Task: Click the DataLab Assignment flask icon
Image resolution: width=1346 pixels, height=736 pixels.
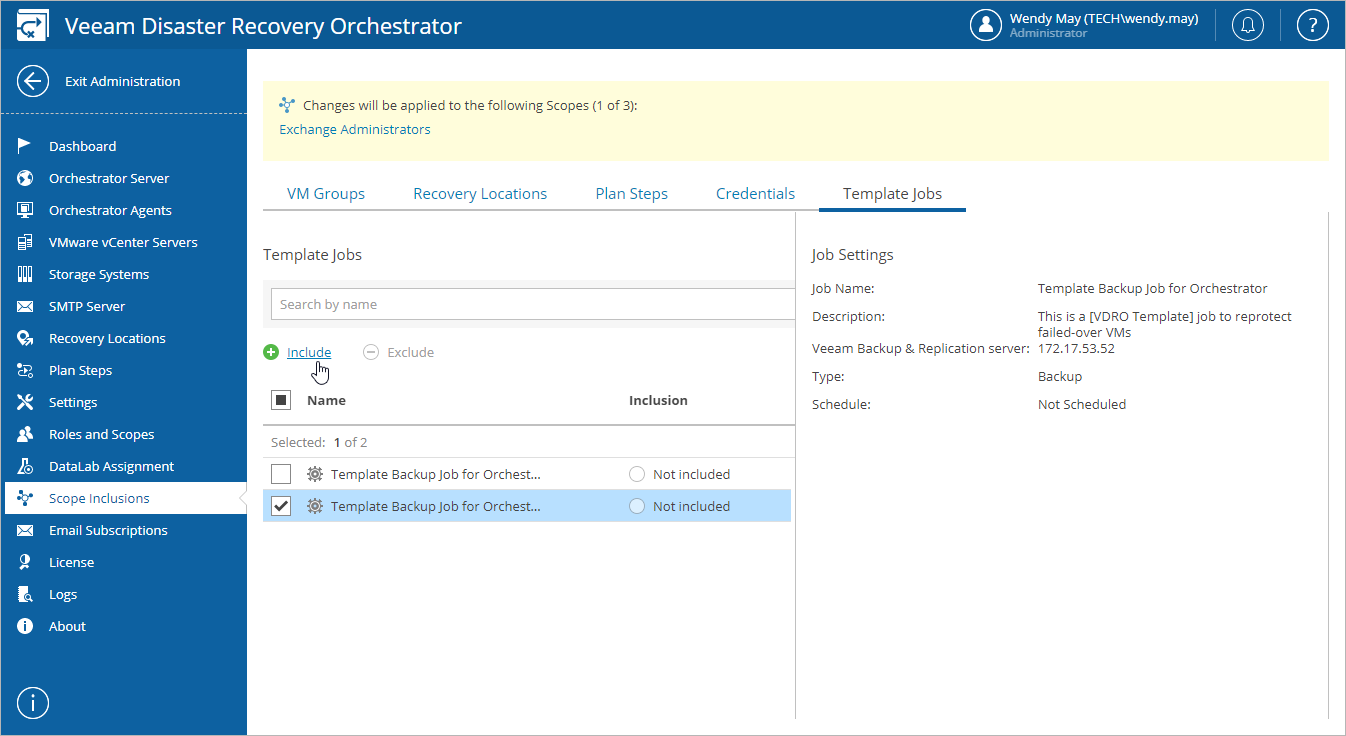Action: [26, 466]
